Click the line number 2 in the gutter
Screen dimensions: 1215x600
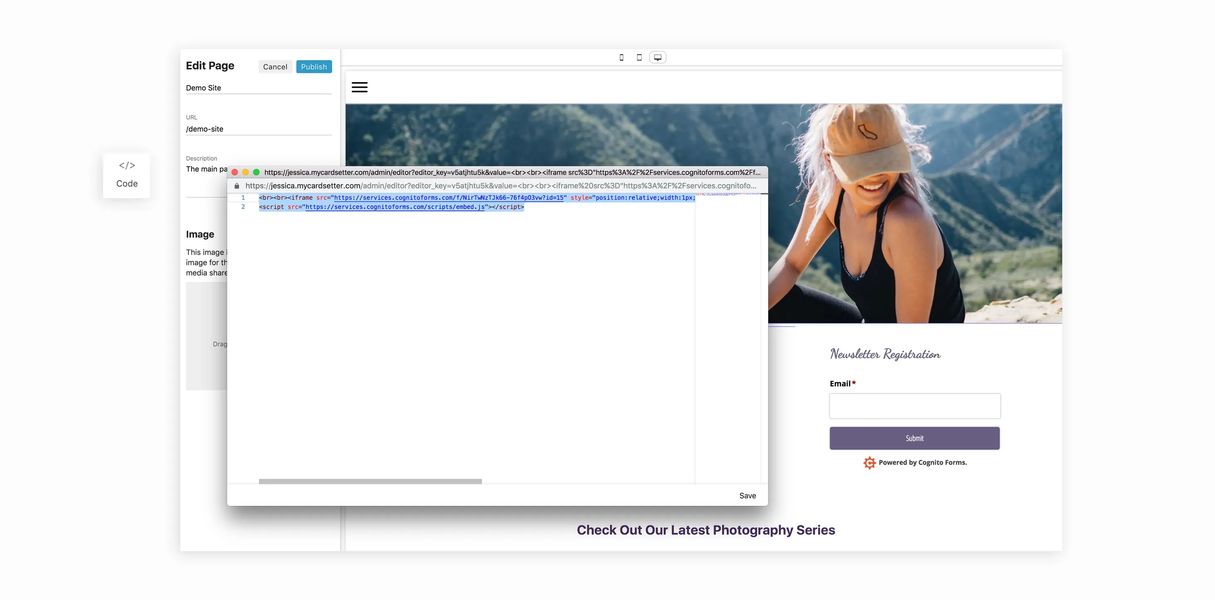[x=242, y=207]
